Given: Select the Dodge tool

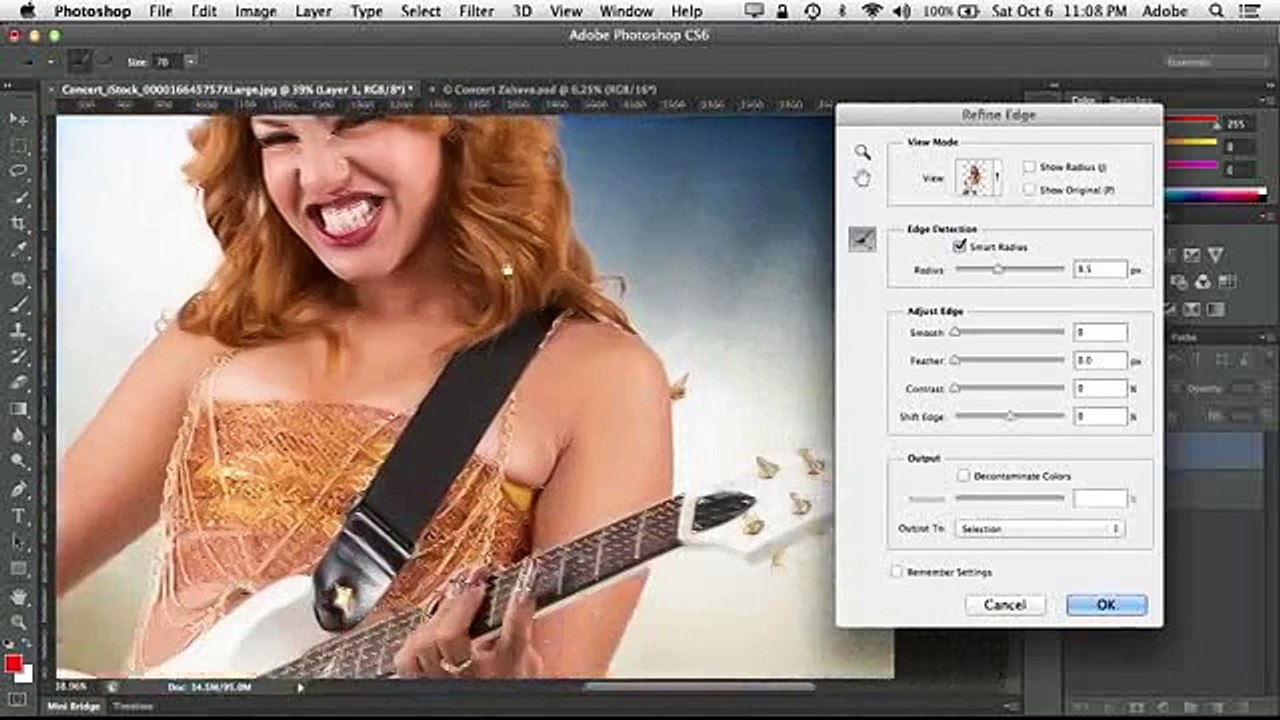Looking at the screenshot, I should pos(18,462).
